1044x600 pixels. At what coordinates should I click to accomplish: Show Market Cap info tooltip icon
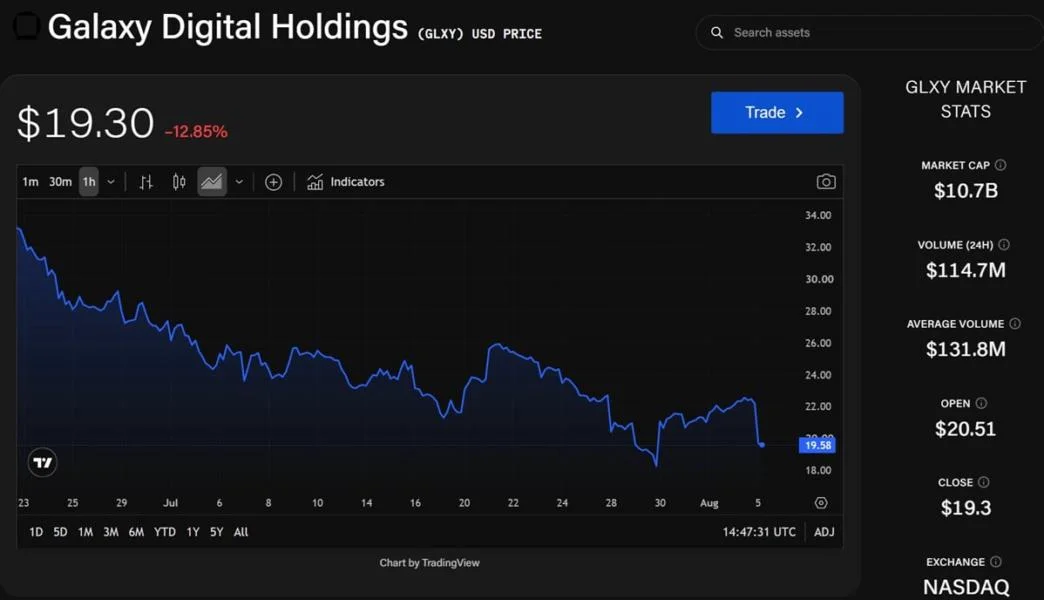click(x=1000, y=164)
